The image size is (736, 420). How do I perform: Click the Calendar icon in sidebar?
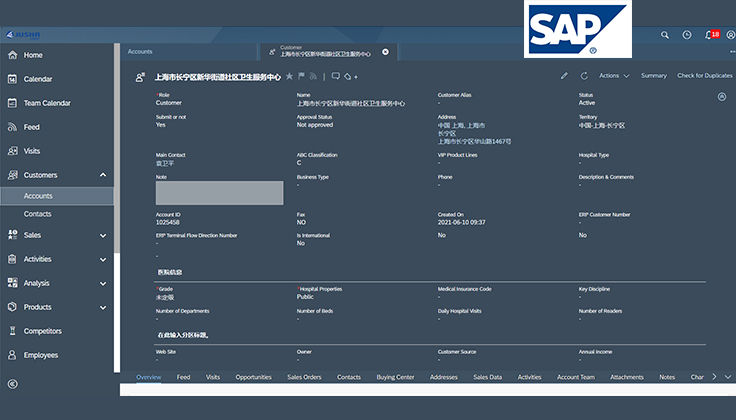[x=13, y=79]
